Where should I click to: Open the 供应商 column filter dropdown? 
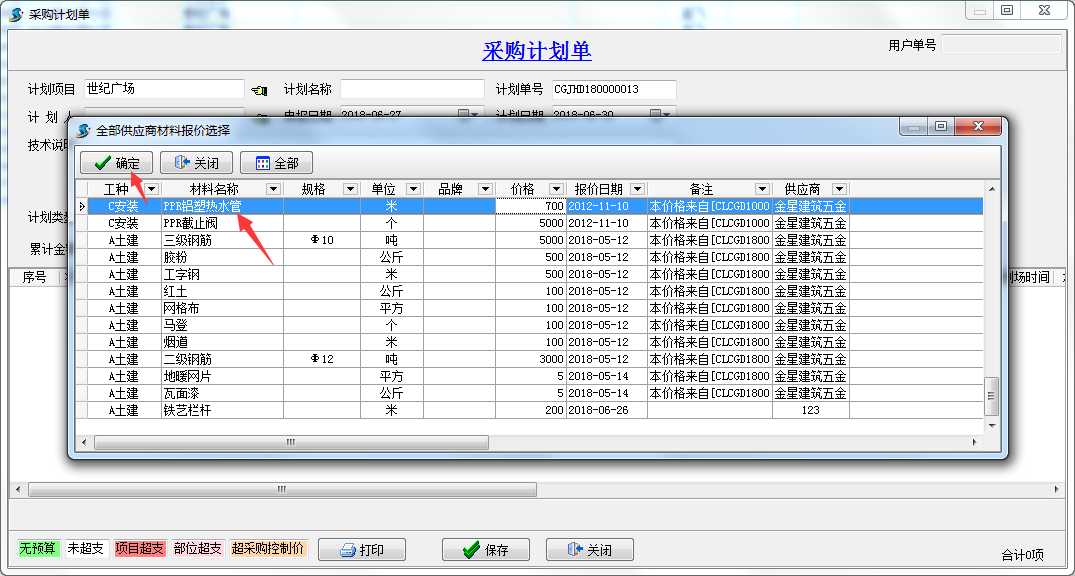[839, 189]
